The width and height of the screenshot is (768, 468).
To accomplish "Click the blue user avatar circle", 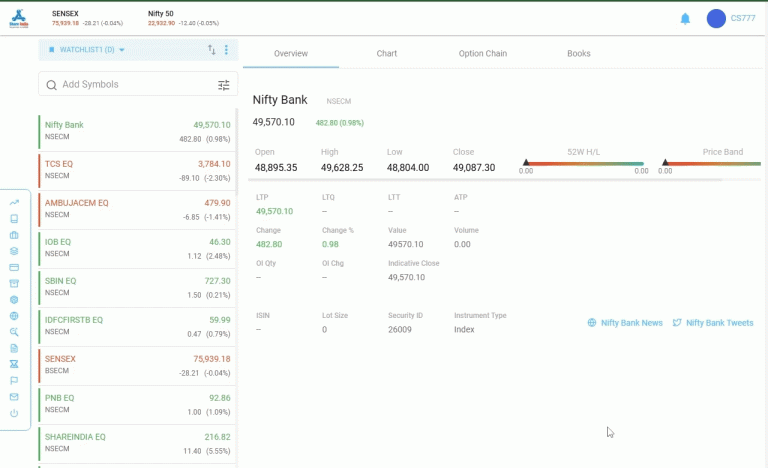I will (x=716, y=19).
